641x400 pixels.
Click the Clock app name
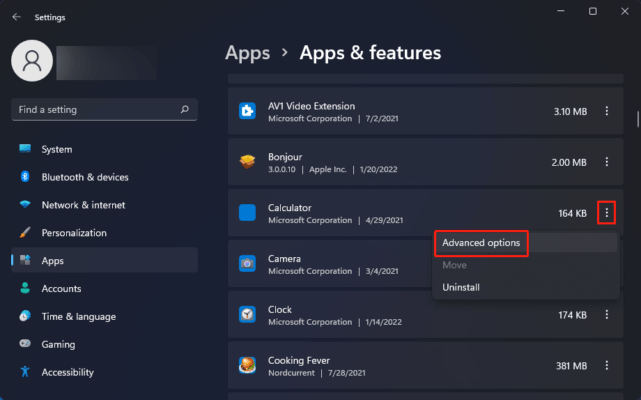(280, 310)
